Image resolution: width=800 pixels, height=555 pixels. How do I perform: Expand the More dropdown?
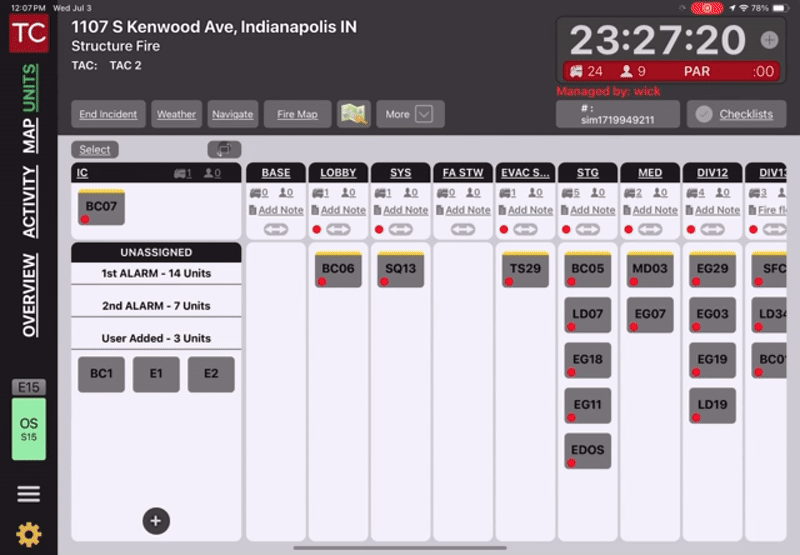pos(410,114)
